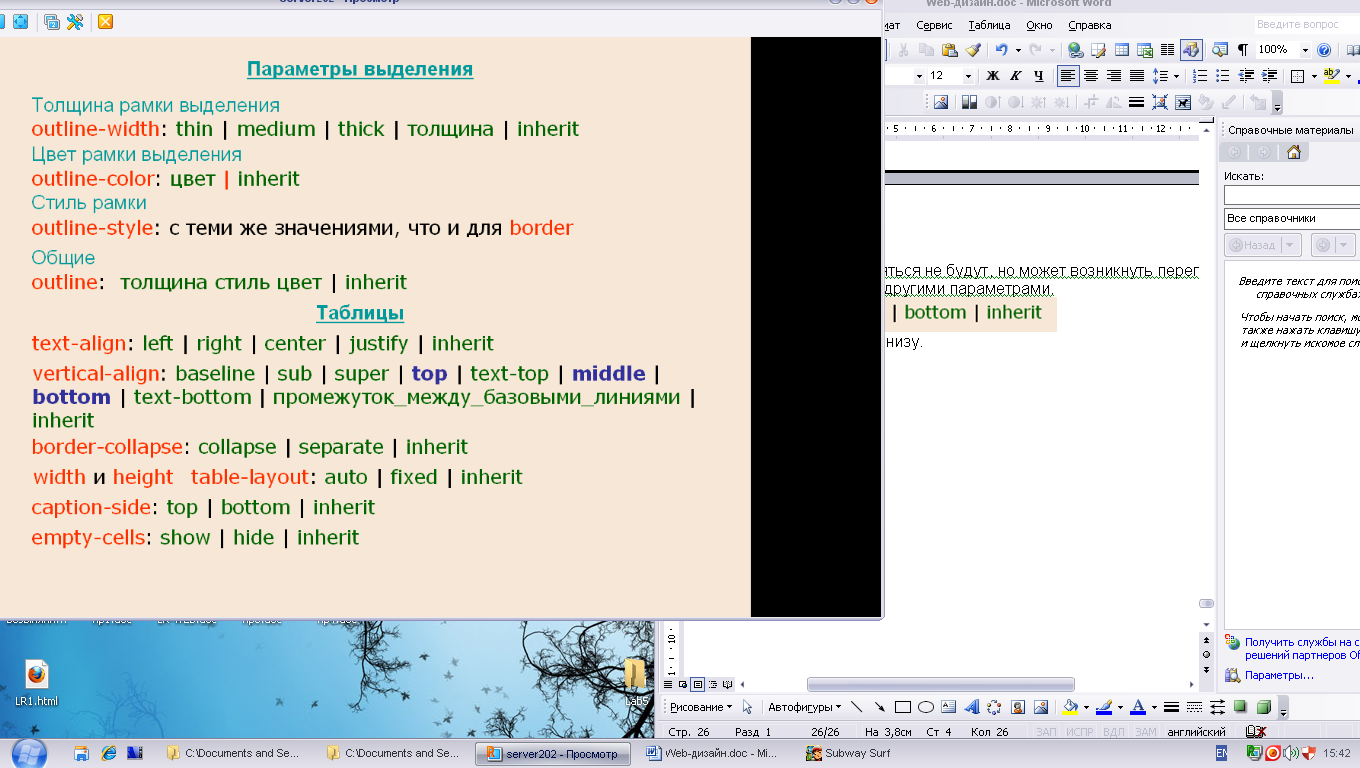
Task: Click the Undo arrow in Word toolbar
Action: click(x=1001, y=50)
